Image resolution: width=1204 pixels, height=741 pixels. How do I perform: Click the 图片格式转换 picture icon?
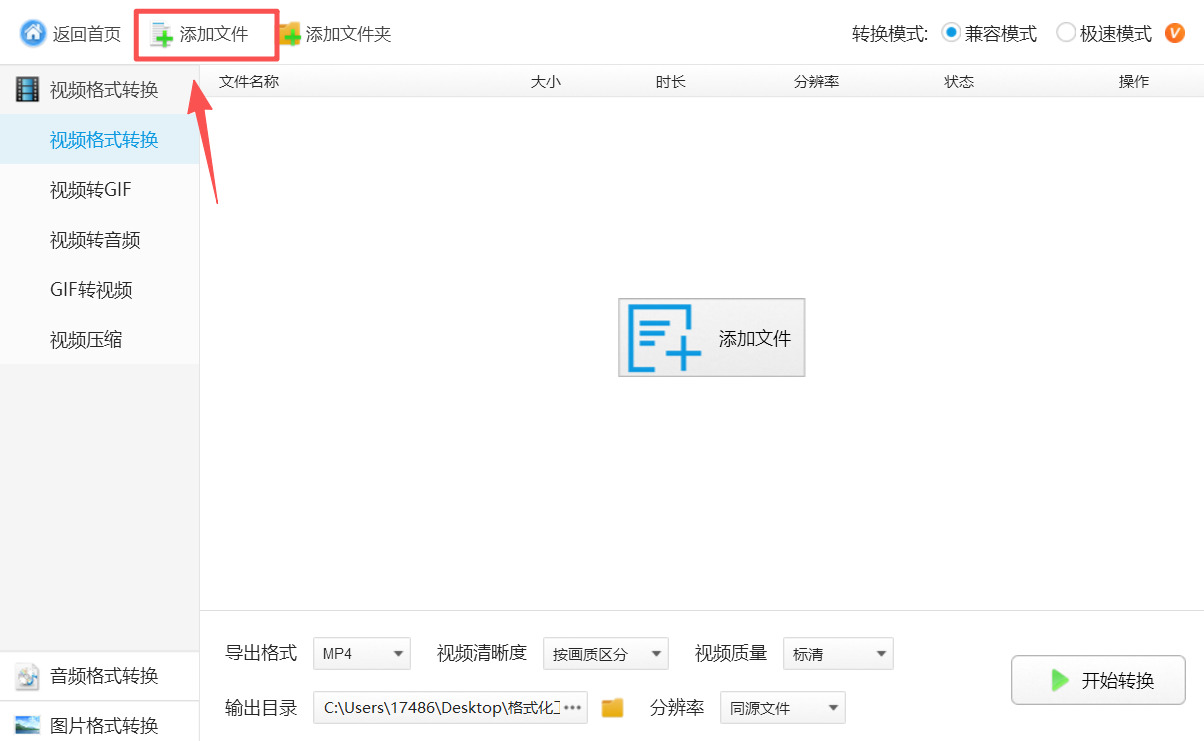pos(27,725)
